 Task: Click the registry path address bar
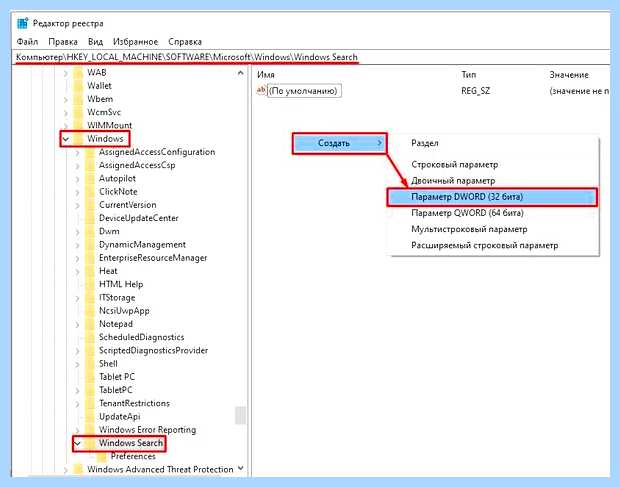(x=312, y=57)
